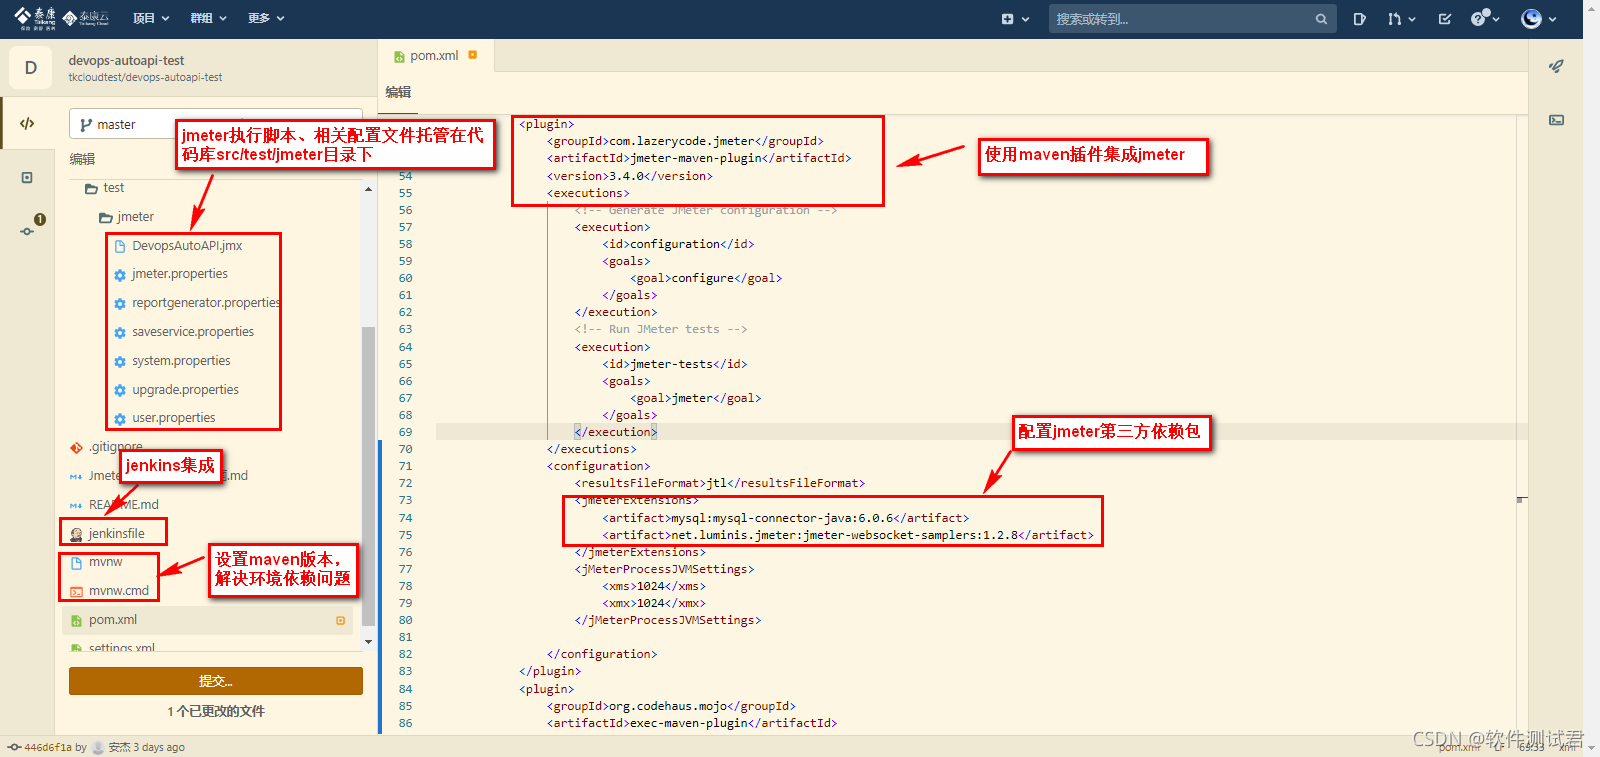Open the 更多 dropdown menu
The width and height of the screenshot is (1600, 757).
266,18
